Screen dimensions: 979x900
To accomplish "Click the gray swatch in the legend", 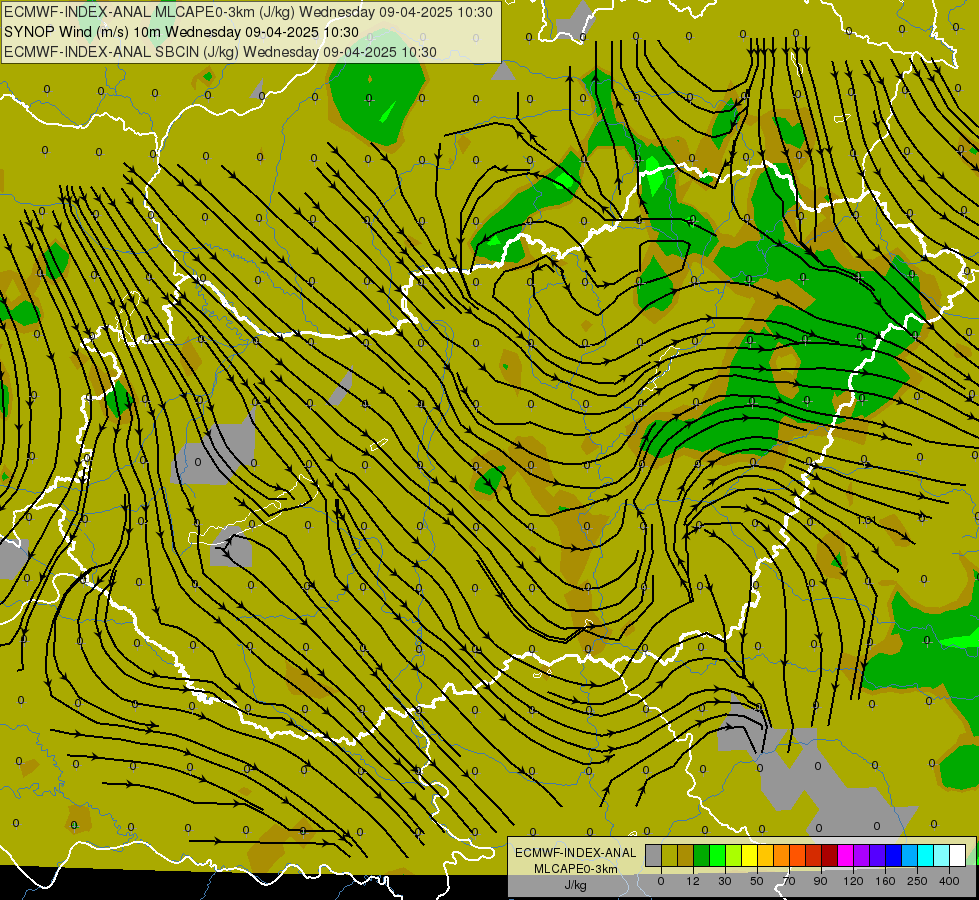I will (653, 855).
